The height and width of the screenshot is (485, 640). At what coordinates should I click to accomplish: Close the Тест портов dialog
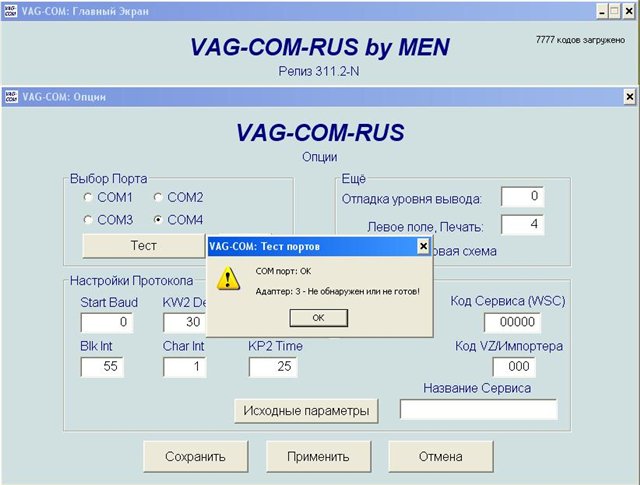(x=424, y=246)
